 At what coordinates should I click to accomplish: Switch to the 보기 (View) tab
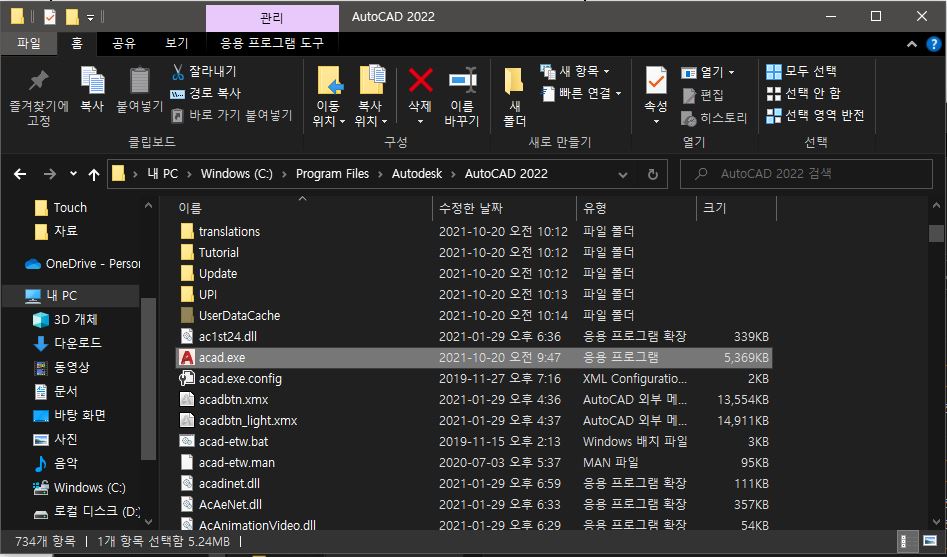coord(177,43)
